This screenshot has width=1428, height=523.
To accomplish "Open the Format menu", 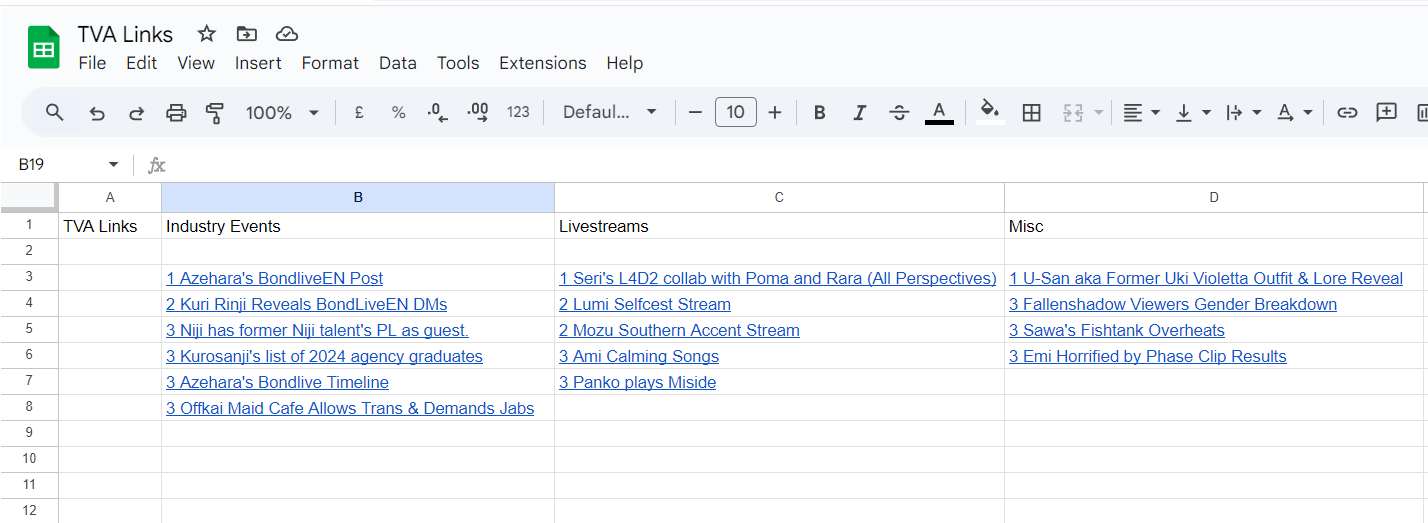I will click(x=330, y=63).
